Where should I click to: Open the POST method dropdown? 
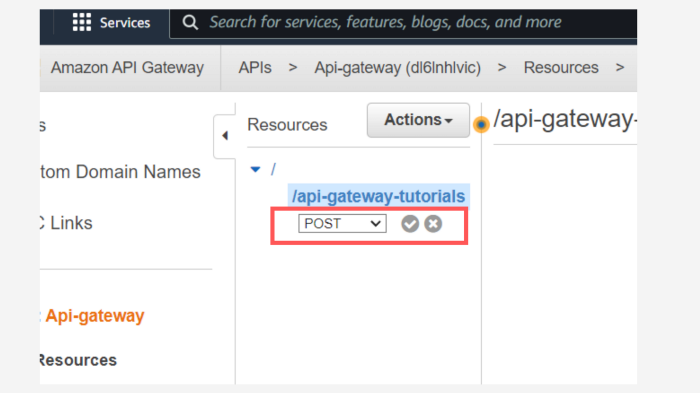click(x=342, y=223)
